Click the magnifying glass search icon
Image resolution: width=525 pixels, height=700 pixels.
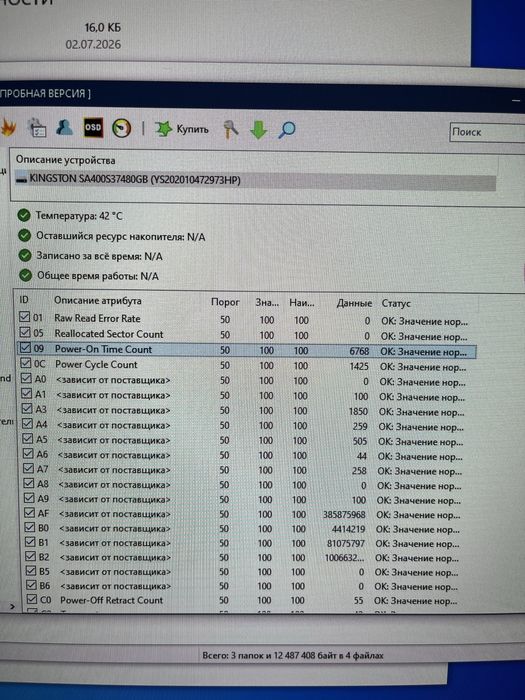tap(287, 130)
